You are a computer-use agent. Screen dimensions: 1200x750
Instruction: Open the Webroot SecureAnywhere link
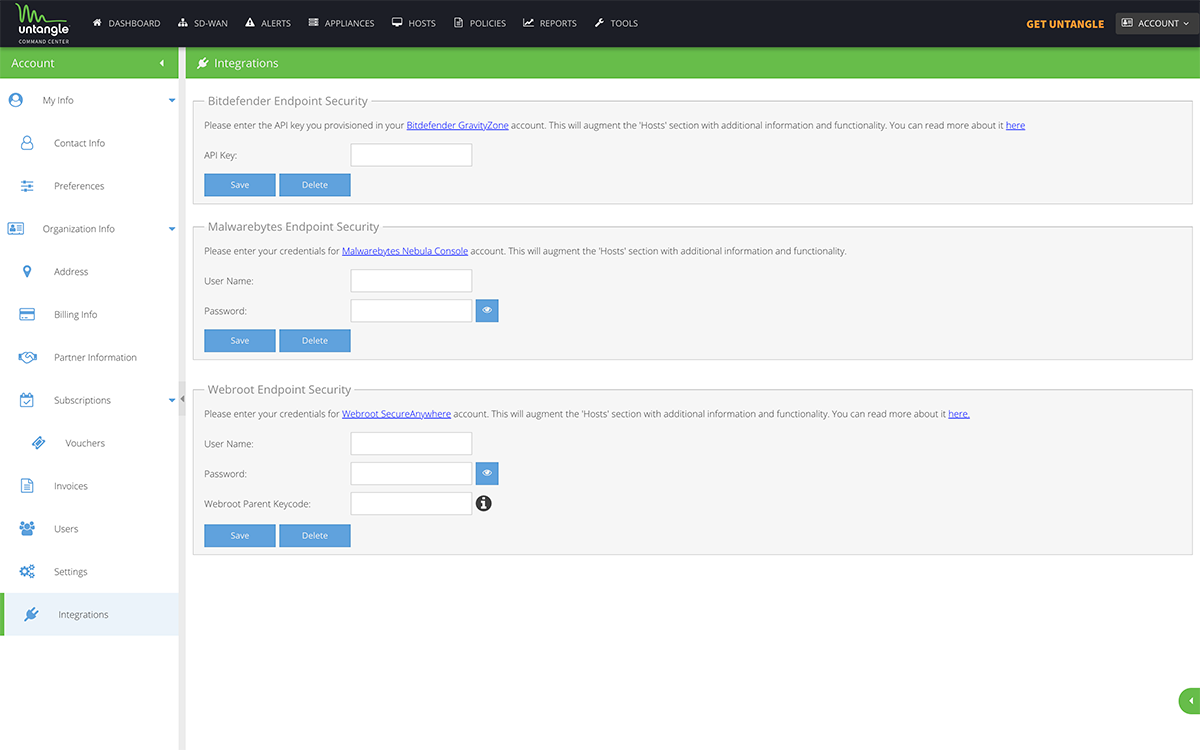[x=397, y=414]
